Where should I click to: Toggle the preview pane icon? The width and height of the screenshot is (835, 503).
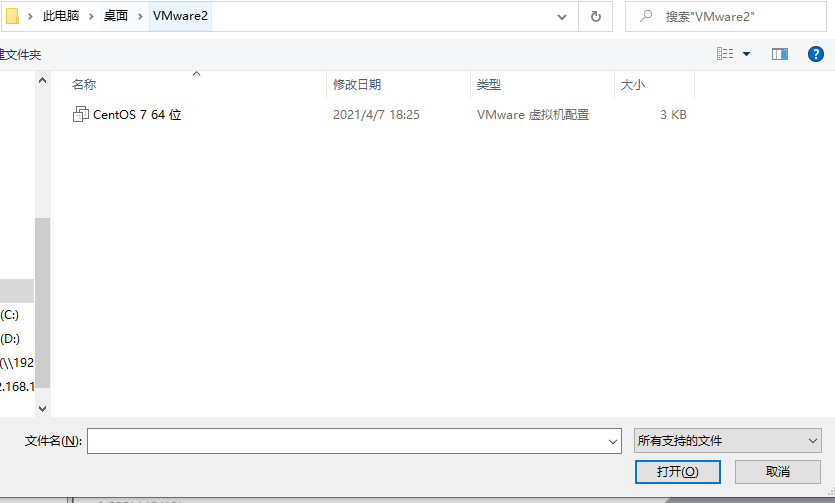coord(780,54)
